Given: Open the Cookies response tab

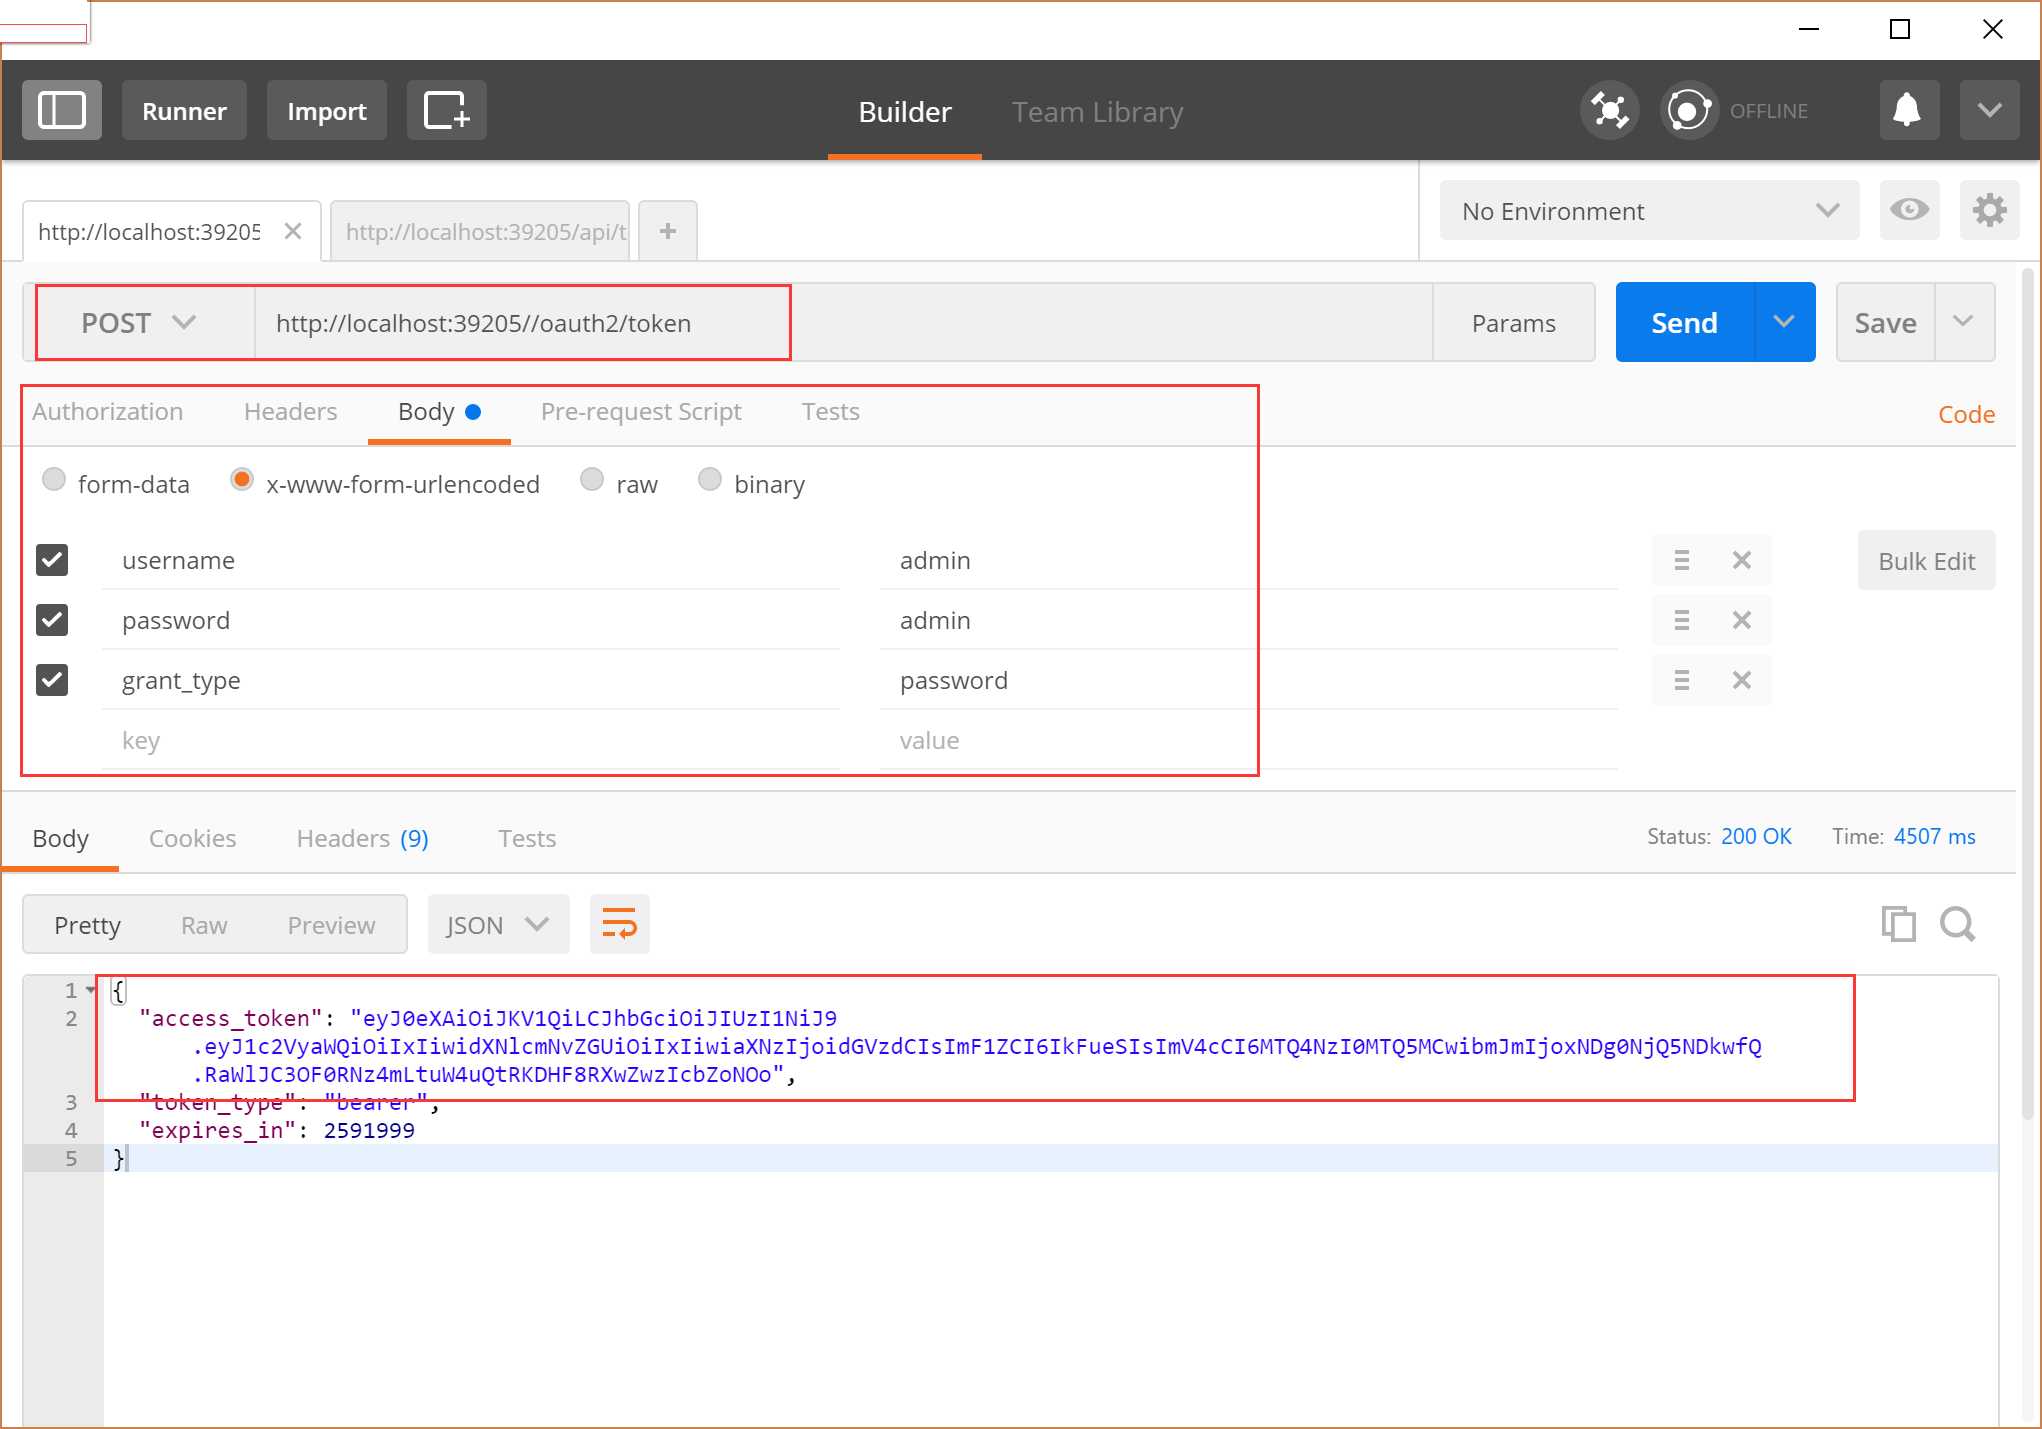Looking at the screenshot, I should click(x=192, y=838).
